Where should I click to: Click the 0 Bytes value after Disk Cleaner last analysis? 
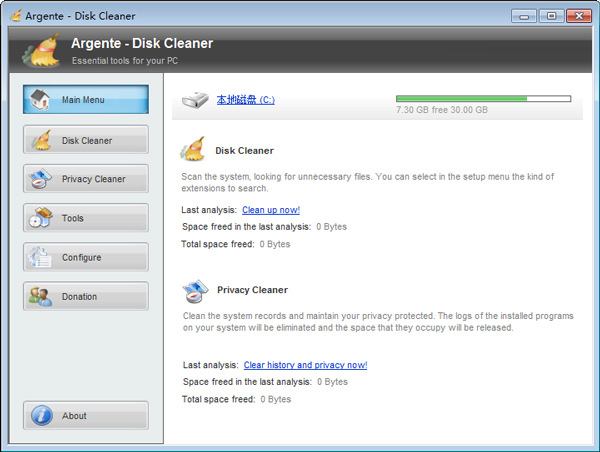pos(331,227)
